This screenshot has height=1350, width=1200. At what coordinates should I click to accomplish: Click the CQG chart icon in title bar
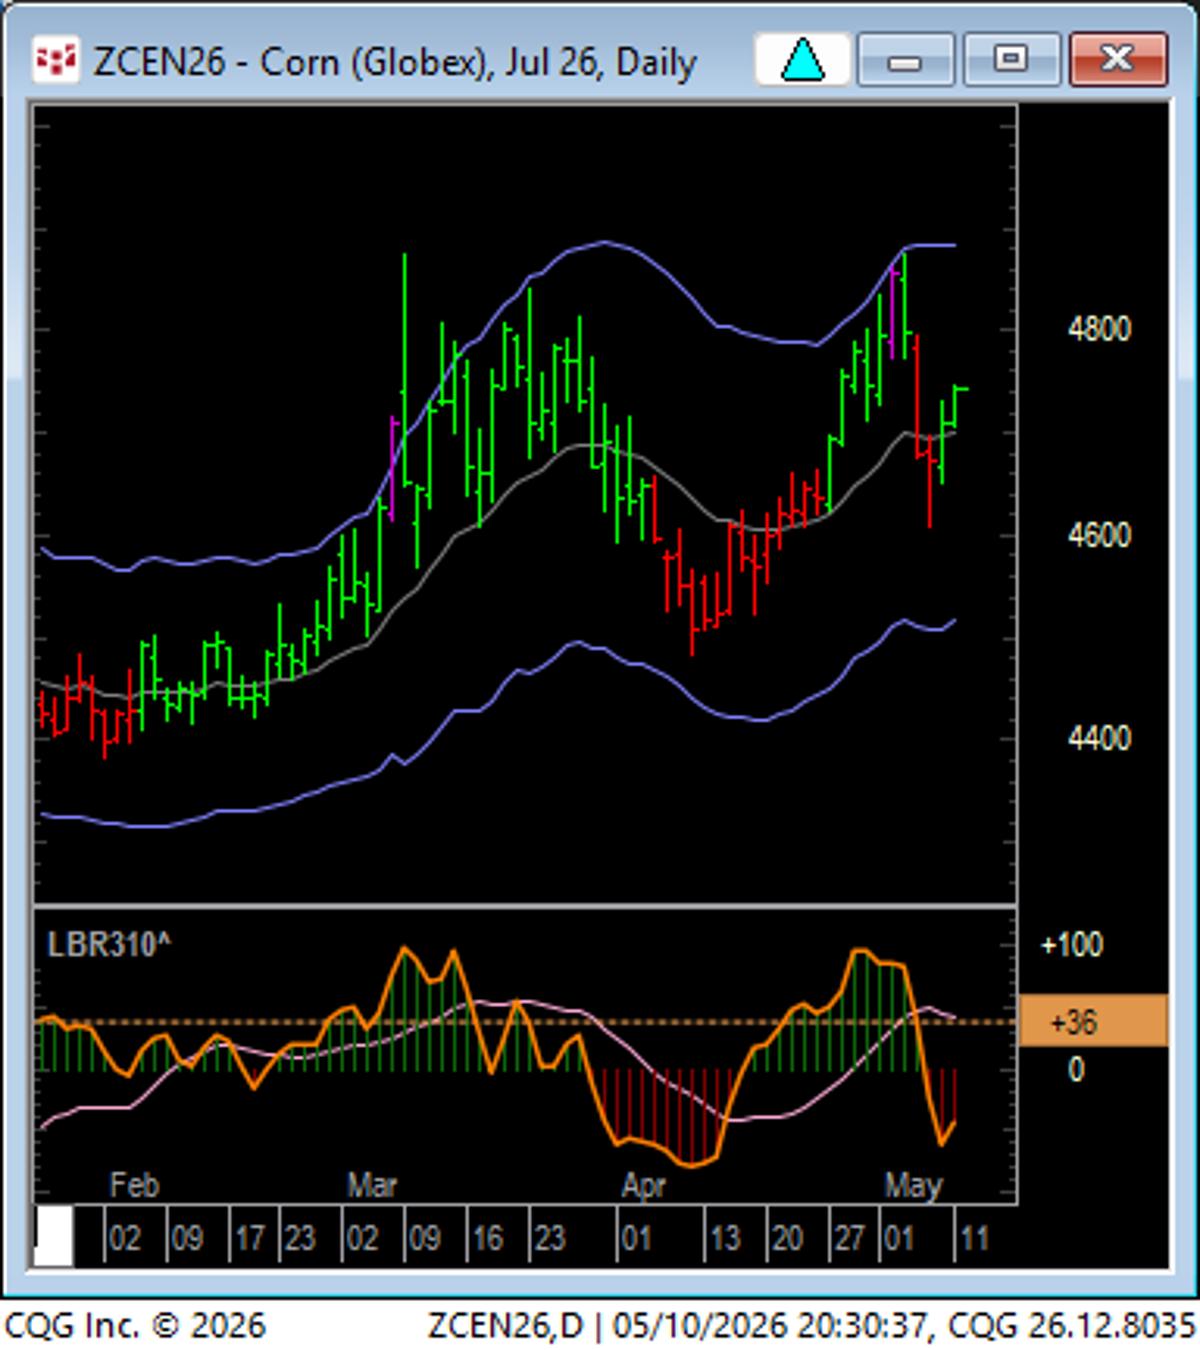(55, 60)
